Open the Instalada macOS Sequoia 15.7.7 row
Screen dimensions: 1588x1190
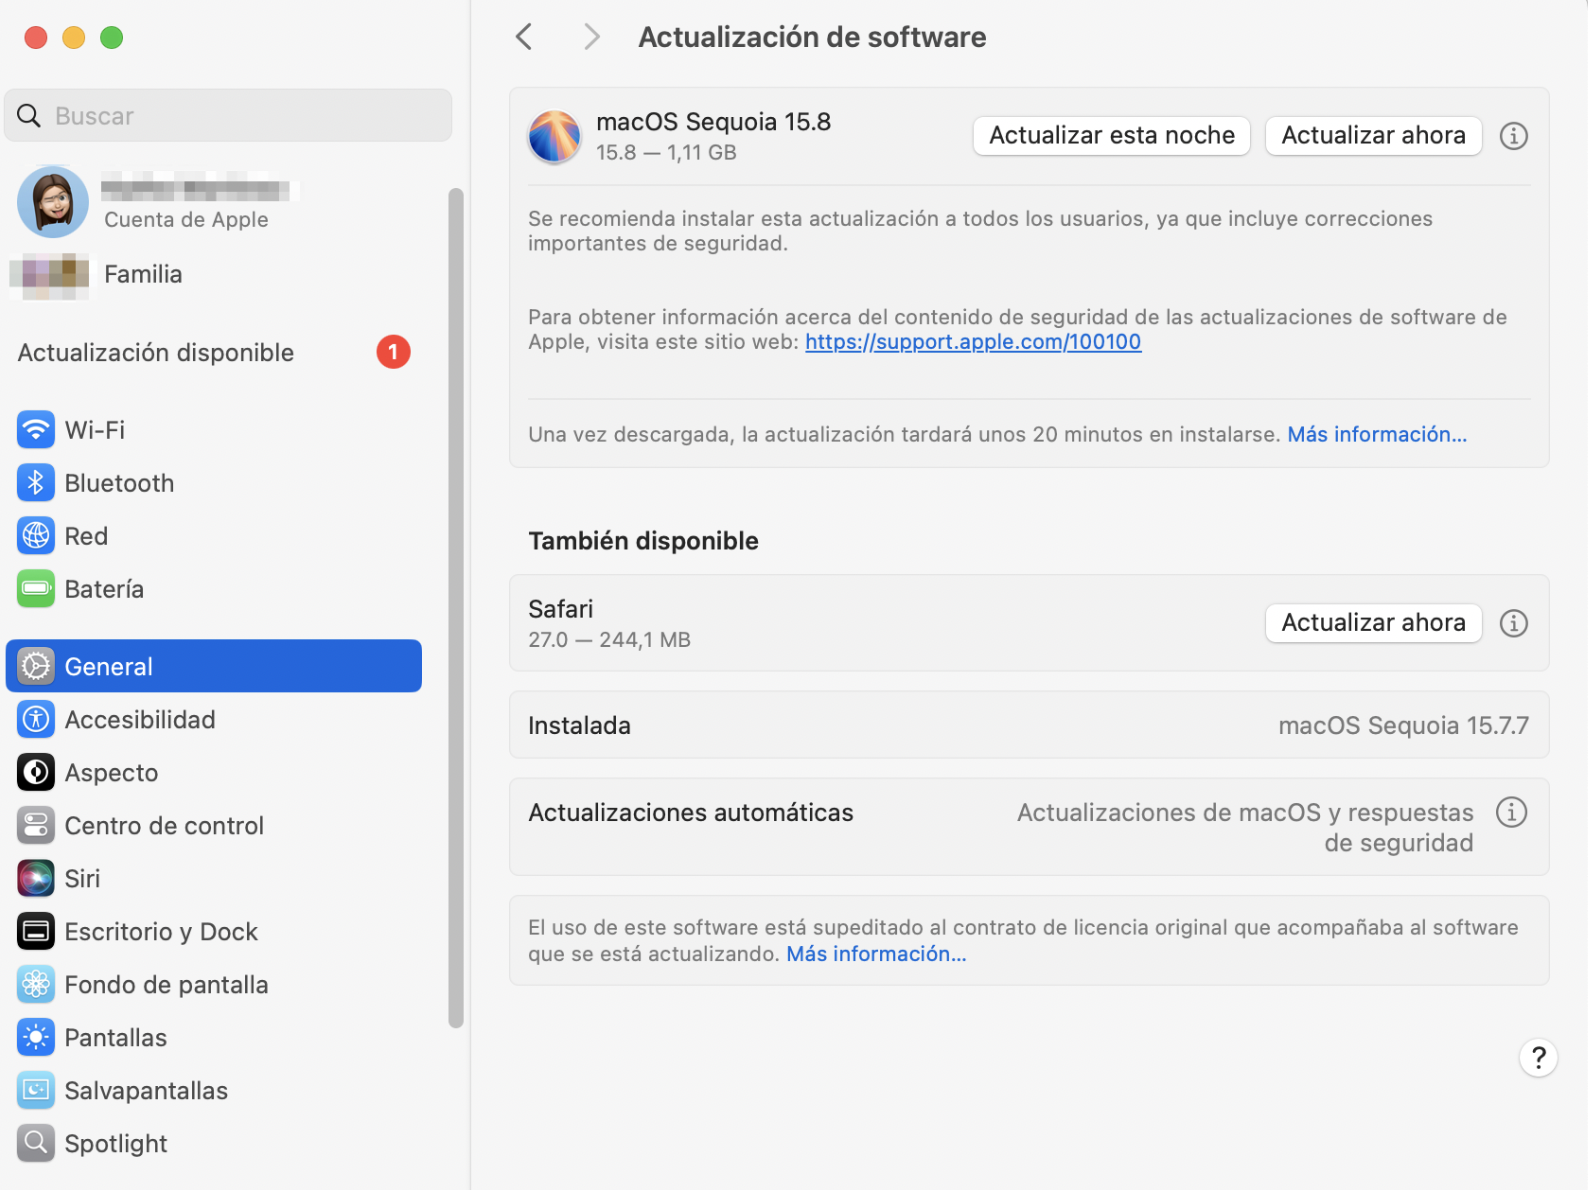point(1029,725)
